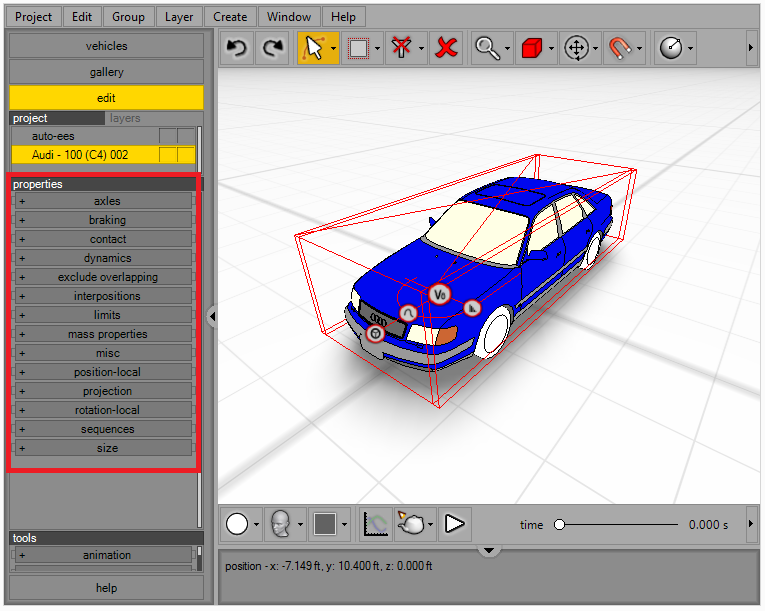
Task: Switch to the layers tab
Action: [x=125, y=118]
